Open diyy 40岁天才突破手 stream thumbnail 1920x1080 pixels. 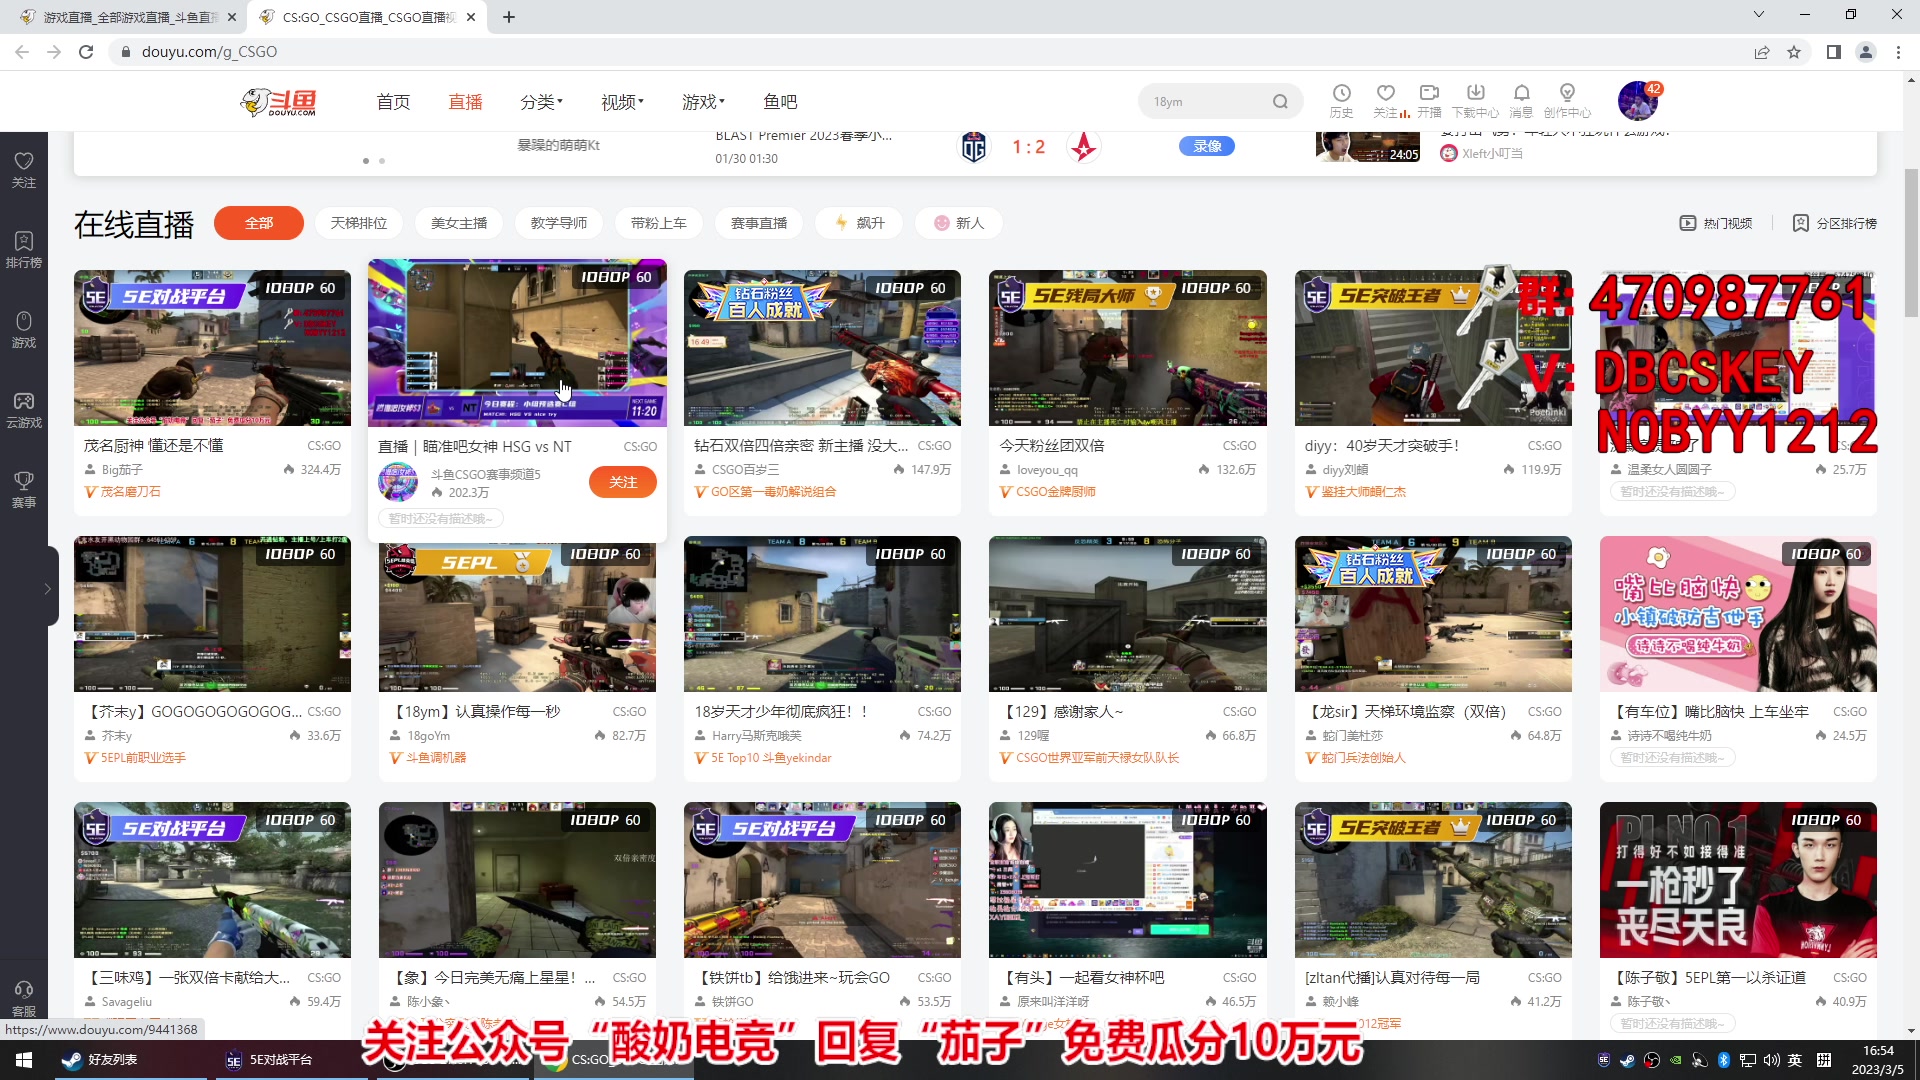point(1433,348)
